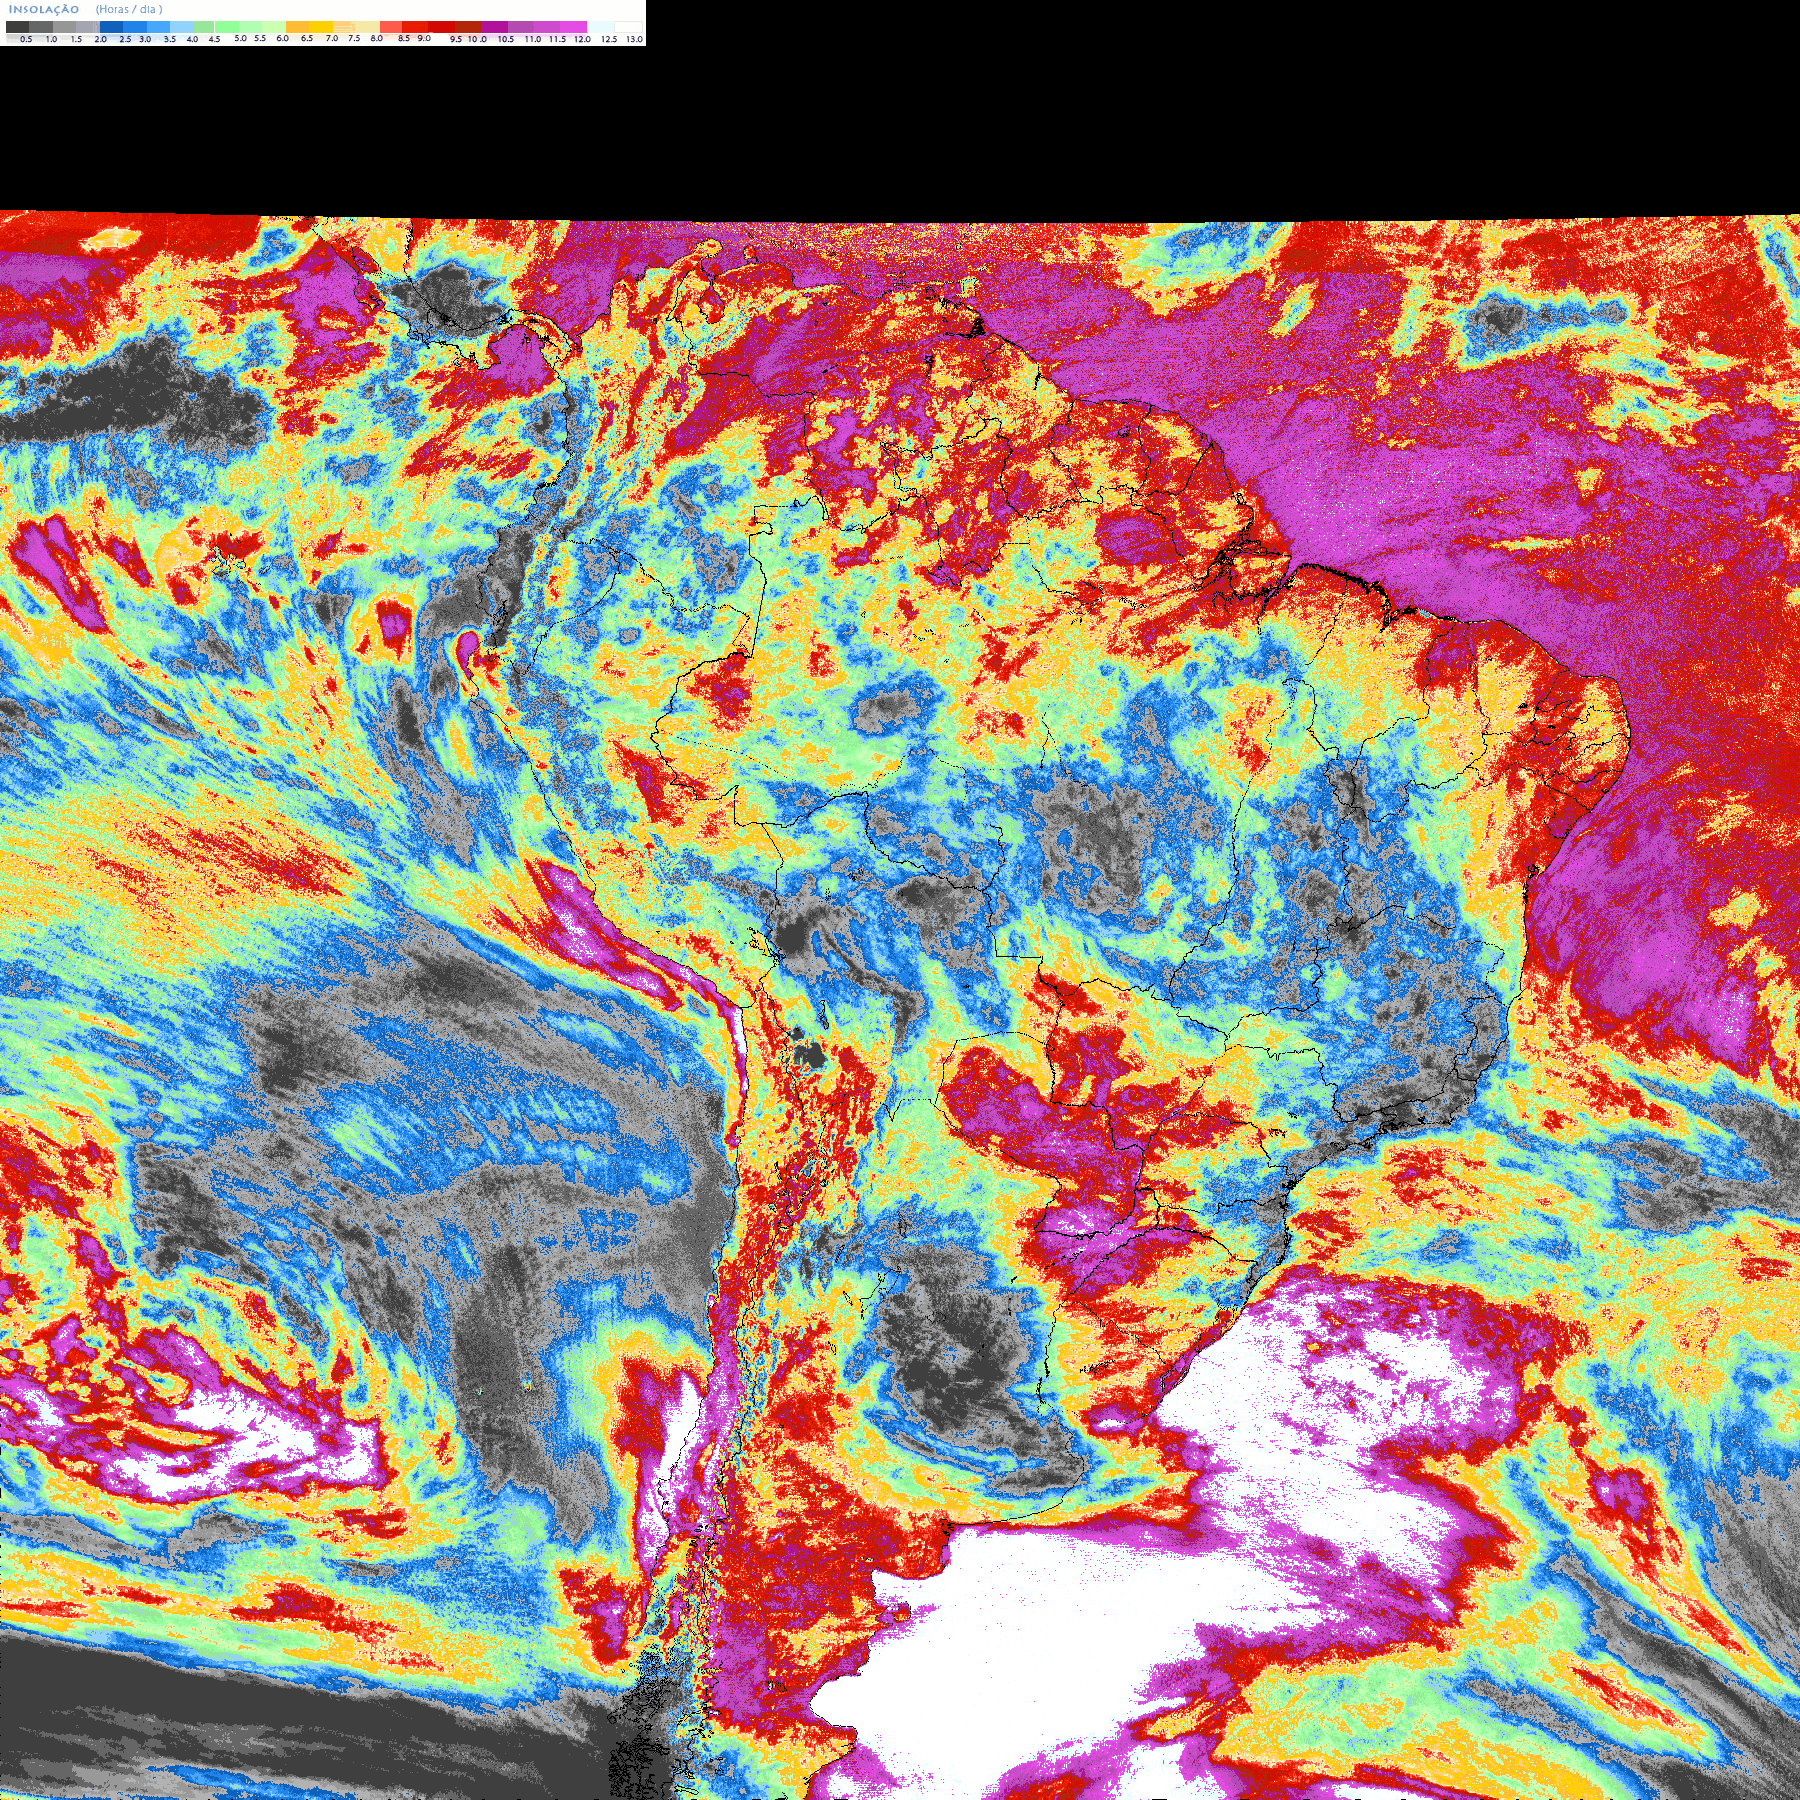Click the '12.5' legend value
This screenshot has height=1800, width=1800.
pyautogui.click(x=609, y=39)
